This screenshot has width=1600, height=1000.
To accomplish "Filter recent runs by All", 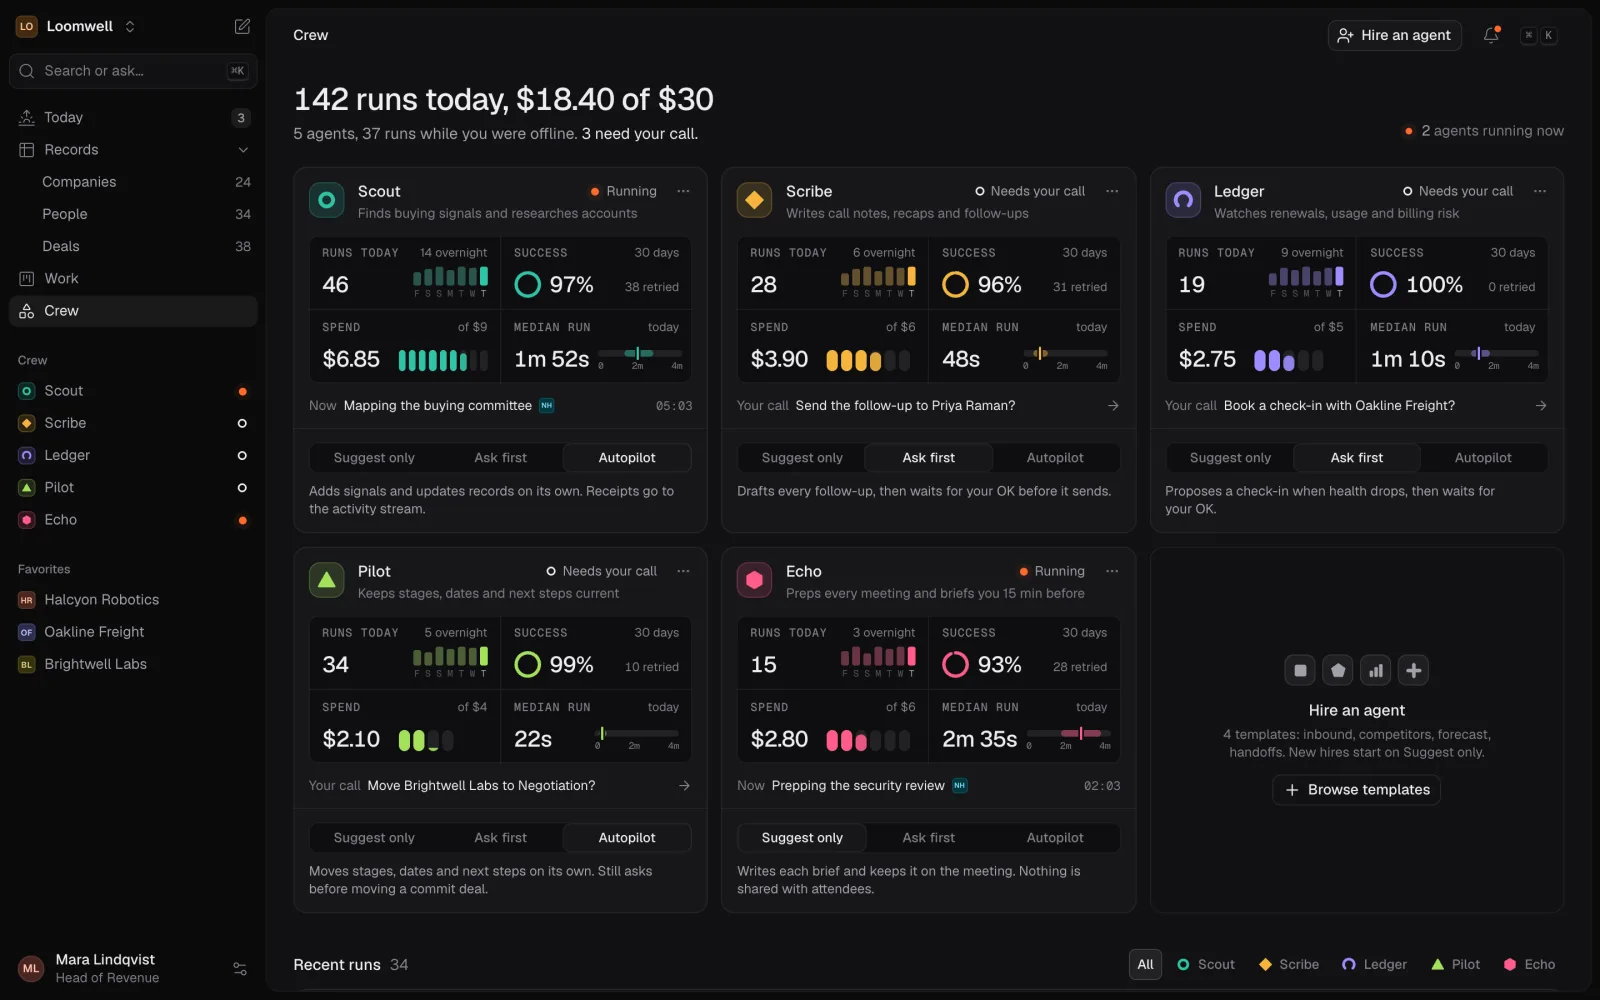I will click(1145, 964).
